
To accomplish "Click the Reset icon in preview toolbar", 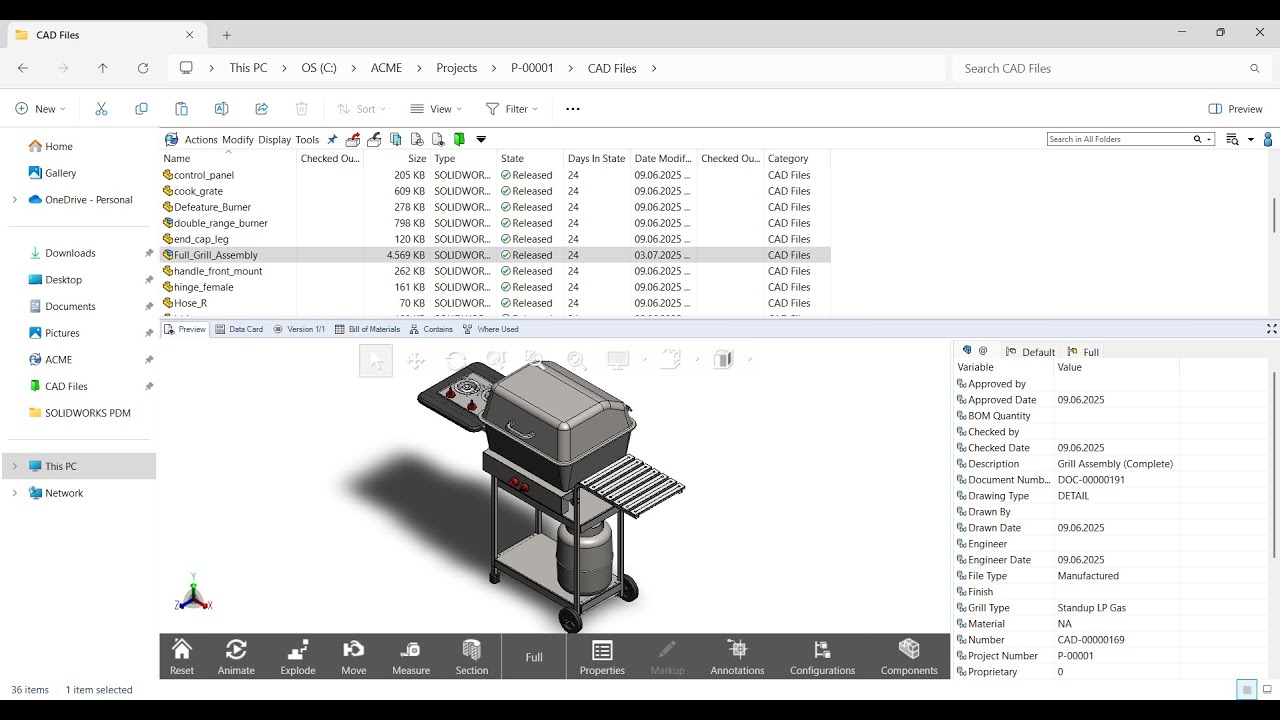I will [182, 657].
